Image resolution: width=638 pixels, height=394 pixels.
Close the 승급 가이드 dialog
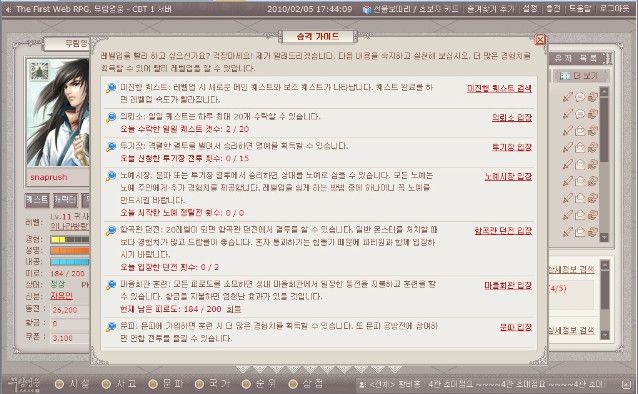(x=540, y=39)
